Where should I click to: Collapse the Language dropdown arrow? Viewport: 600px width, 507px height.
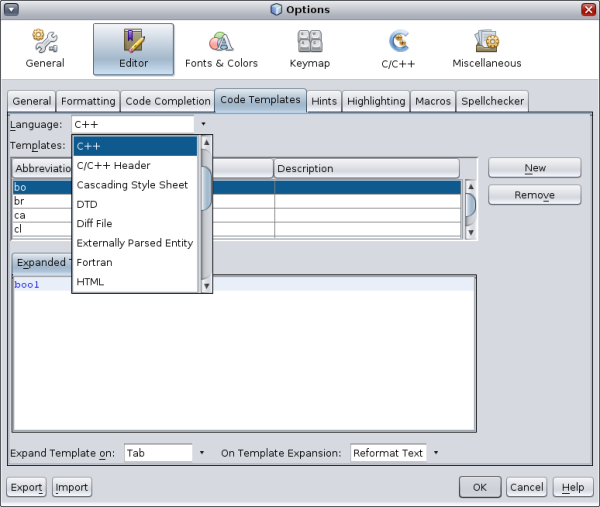click(202, 125)
